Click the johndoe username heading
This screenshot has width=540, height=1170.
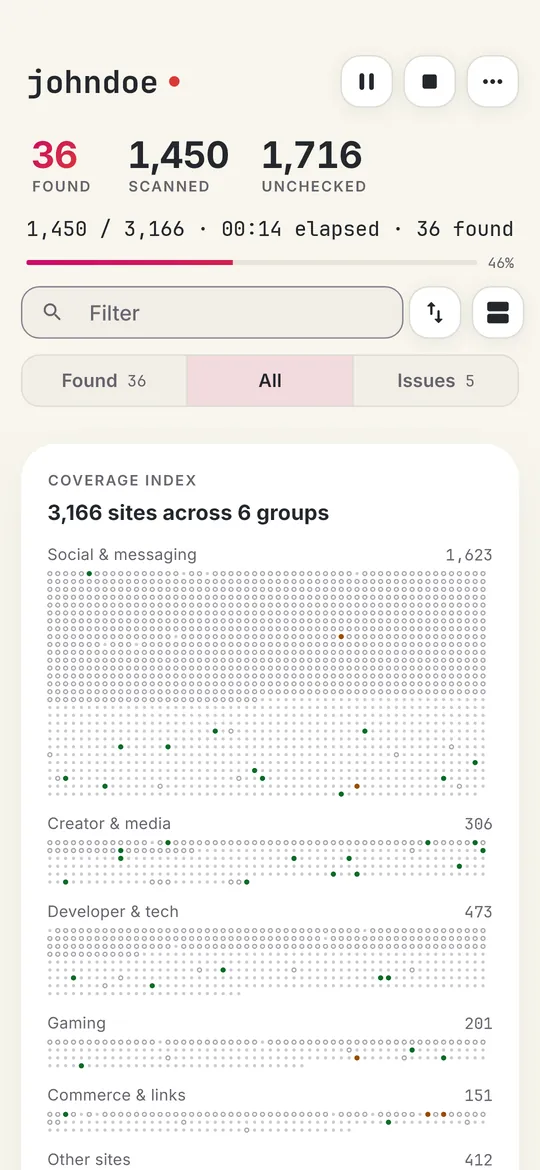[92, 82]
